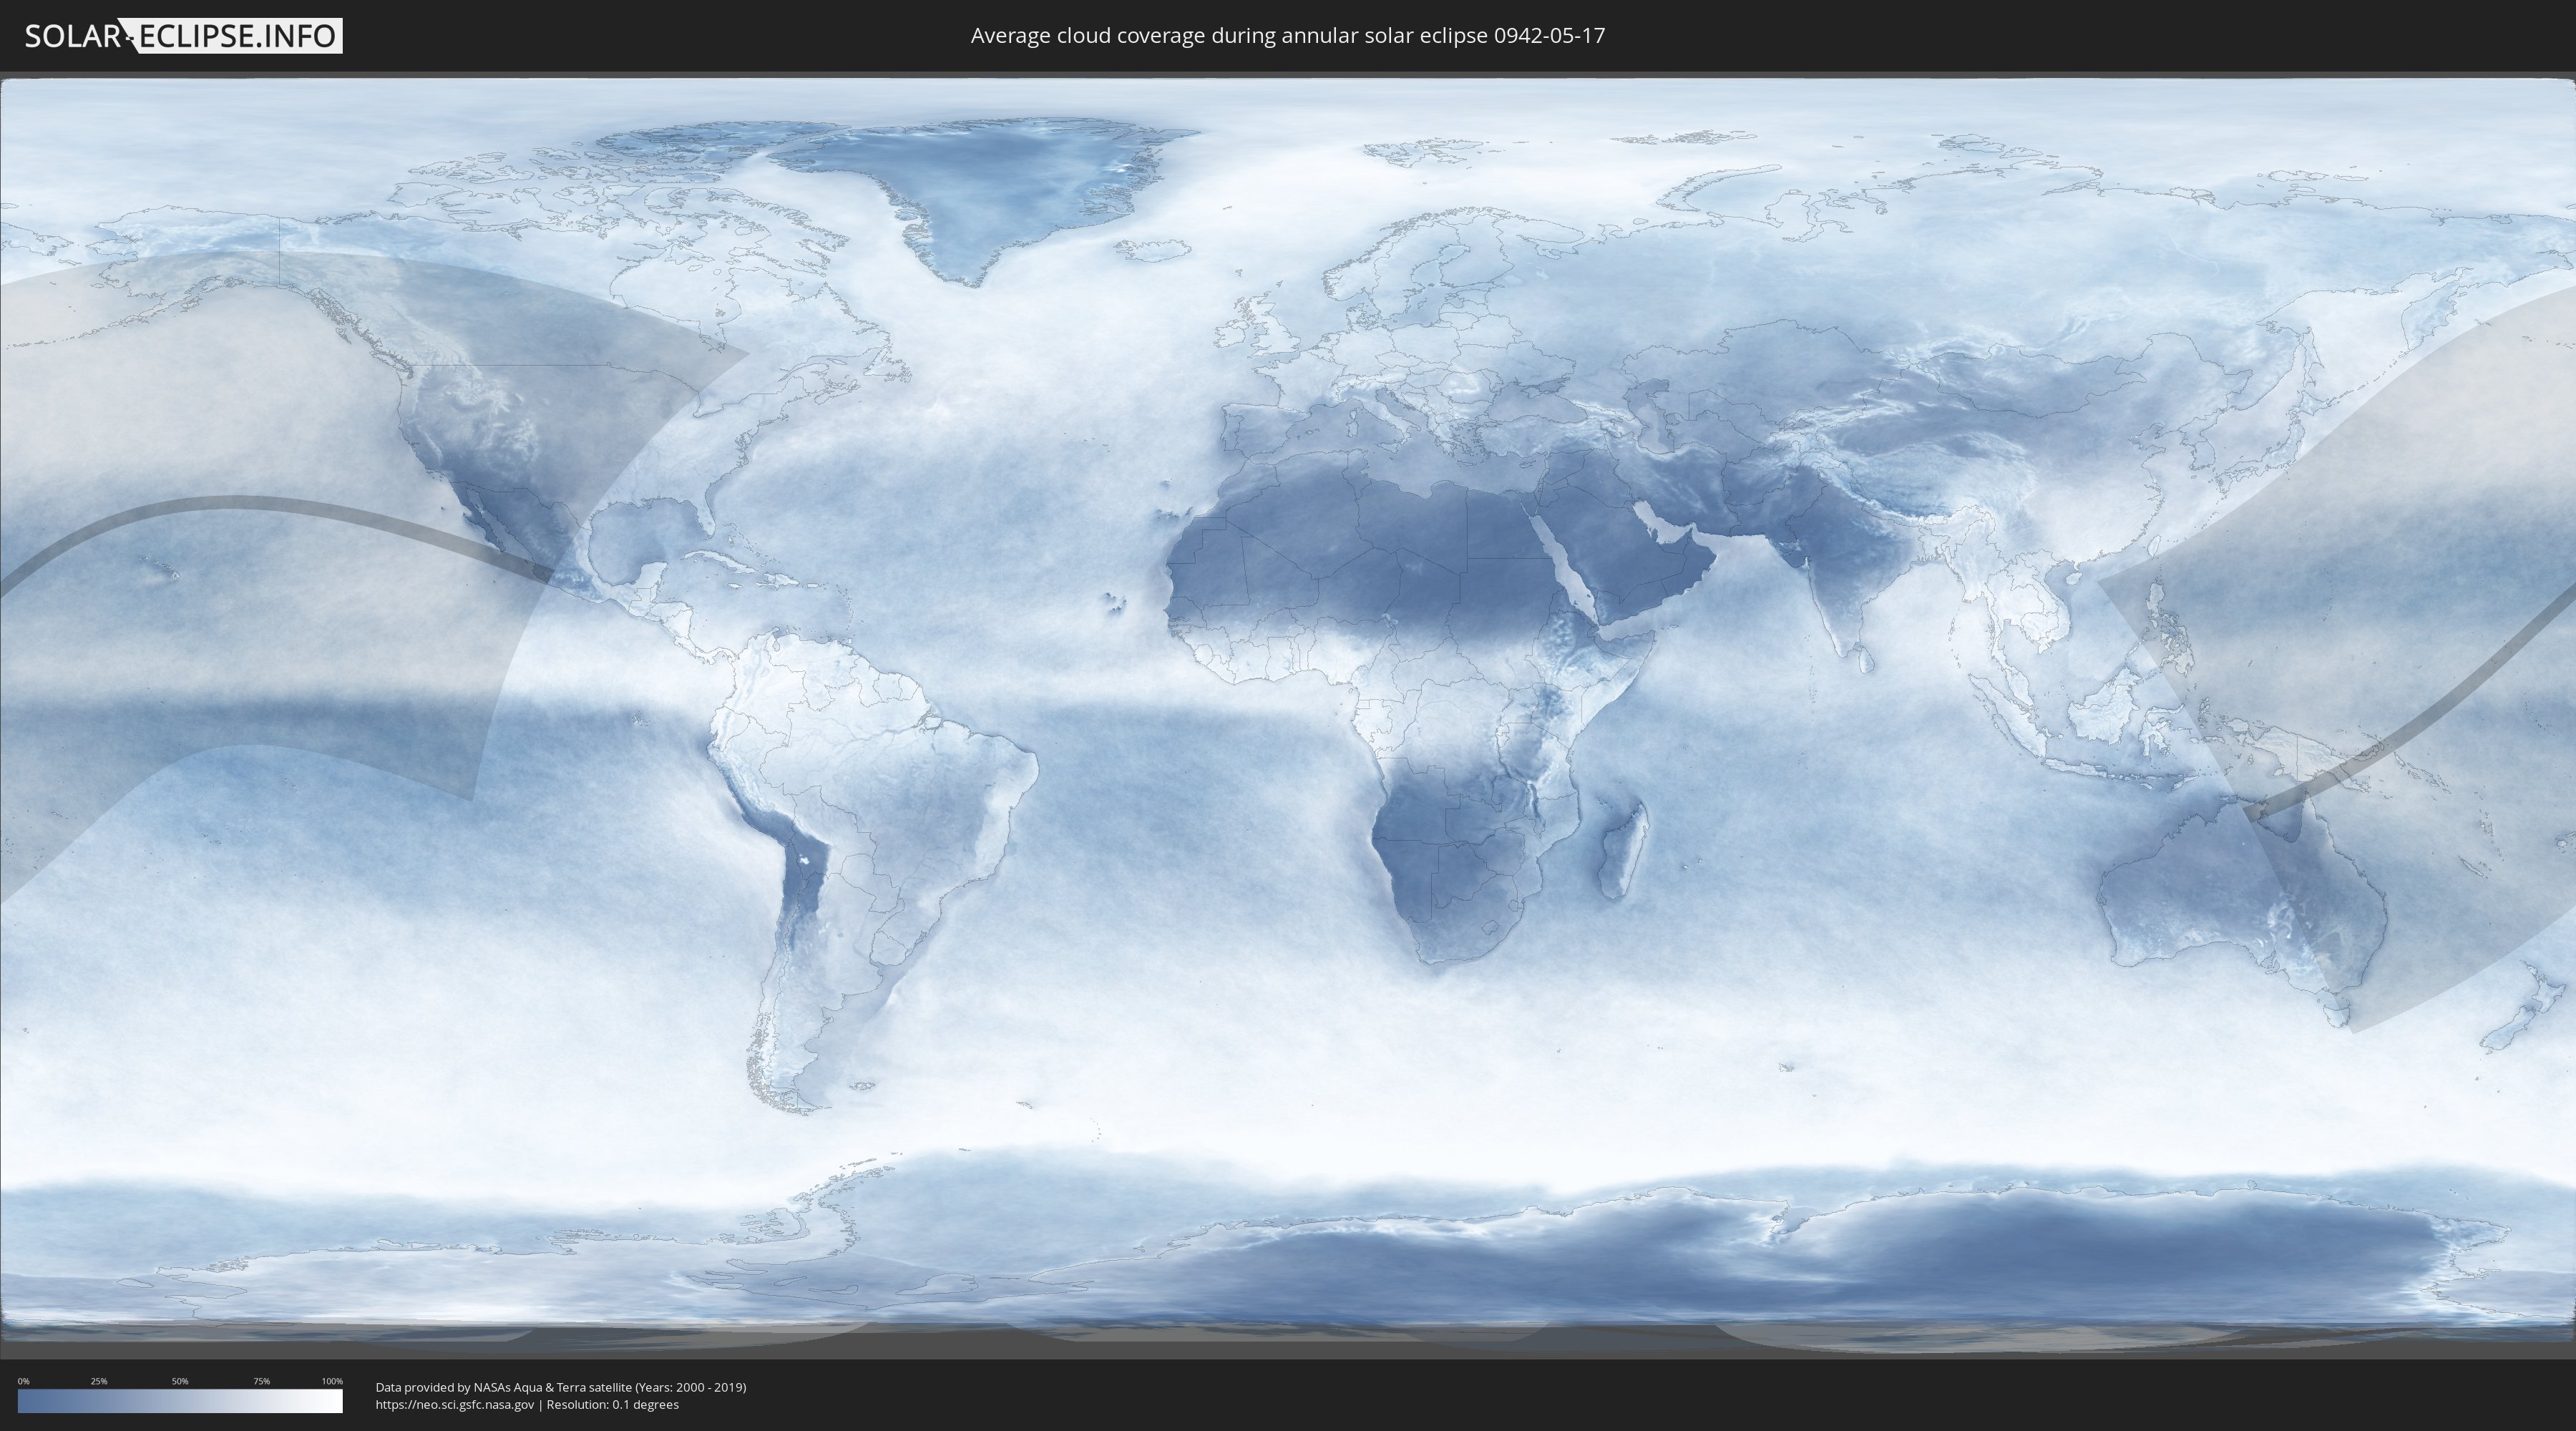Click the 75% legend label
The height and width of the screenshot is (1431, 2576).
tap(261, 1381)
